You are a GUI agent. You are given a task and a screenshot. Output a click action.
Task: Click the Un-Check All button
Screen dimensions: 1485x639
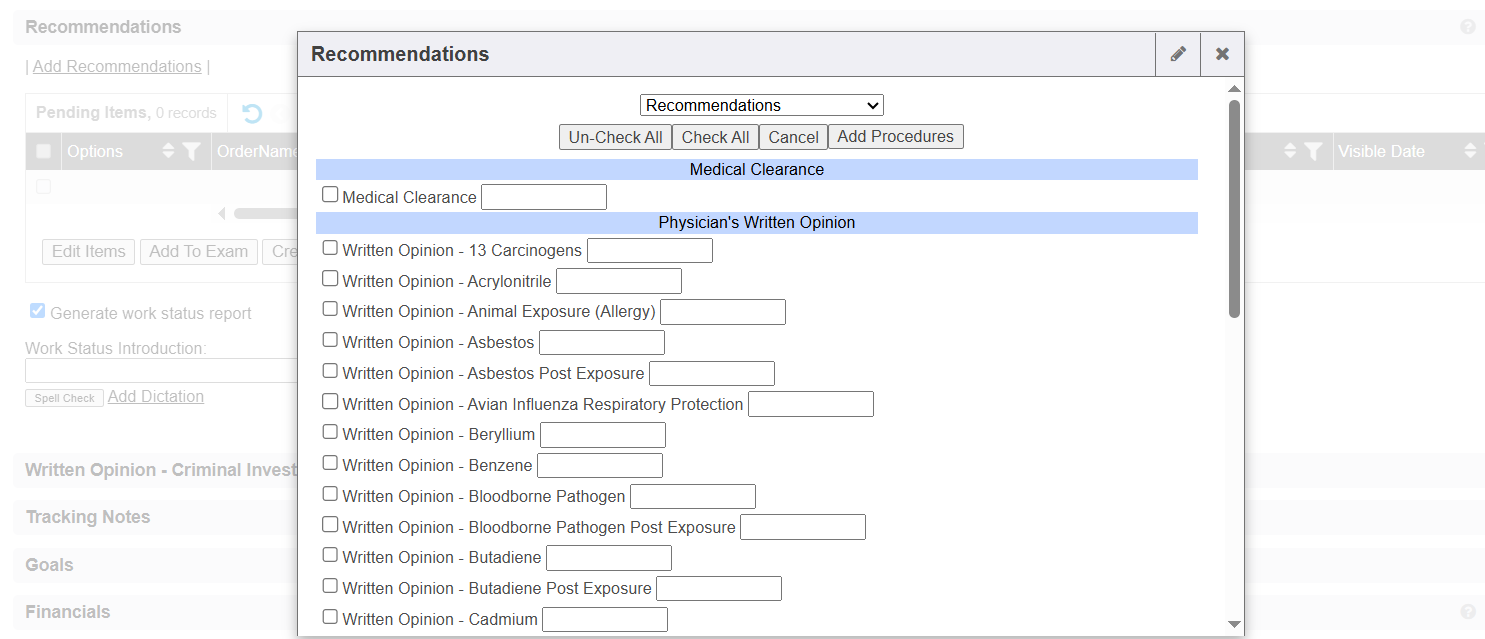click(615, 137)
